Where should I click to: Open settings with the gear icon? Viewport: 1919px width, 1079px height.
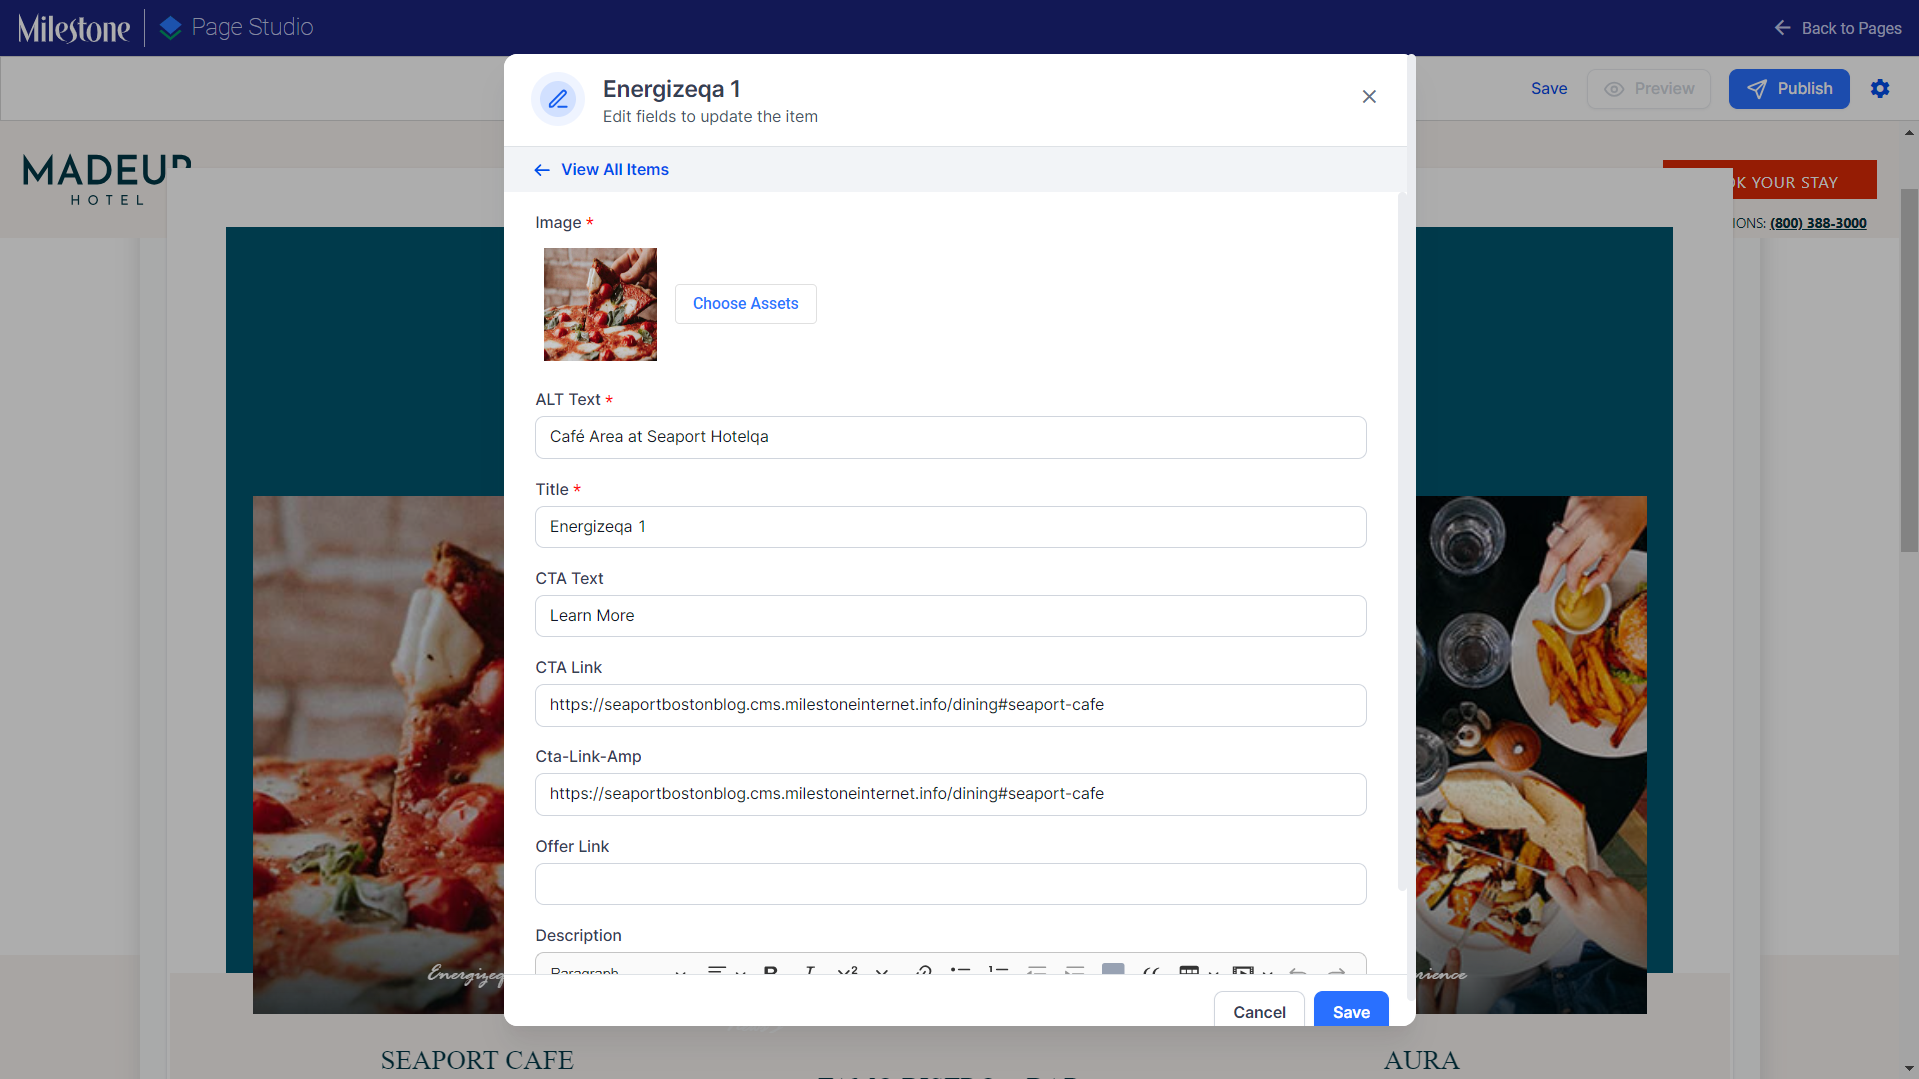pos(1880,89)
